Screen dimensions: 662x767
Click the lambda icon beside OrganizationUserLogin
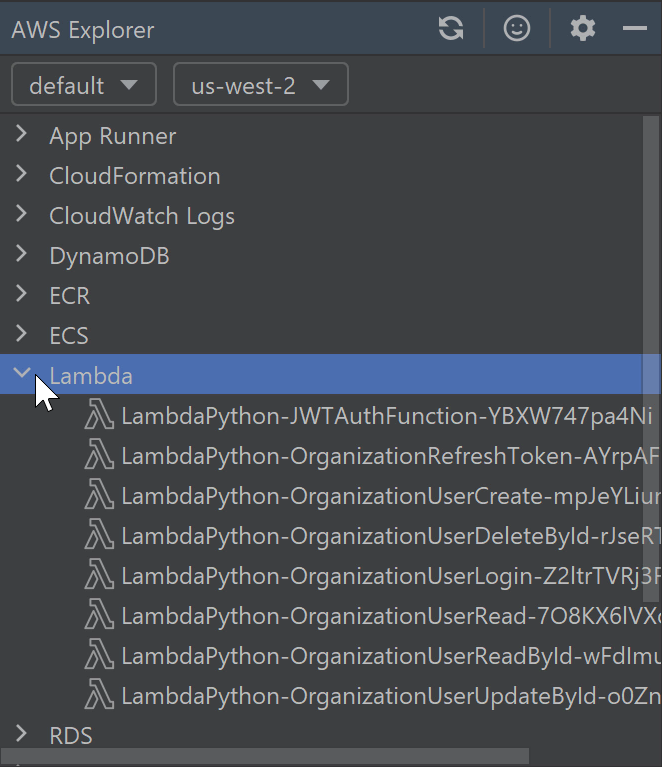click(x=100, y=576)
